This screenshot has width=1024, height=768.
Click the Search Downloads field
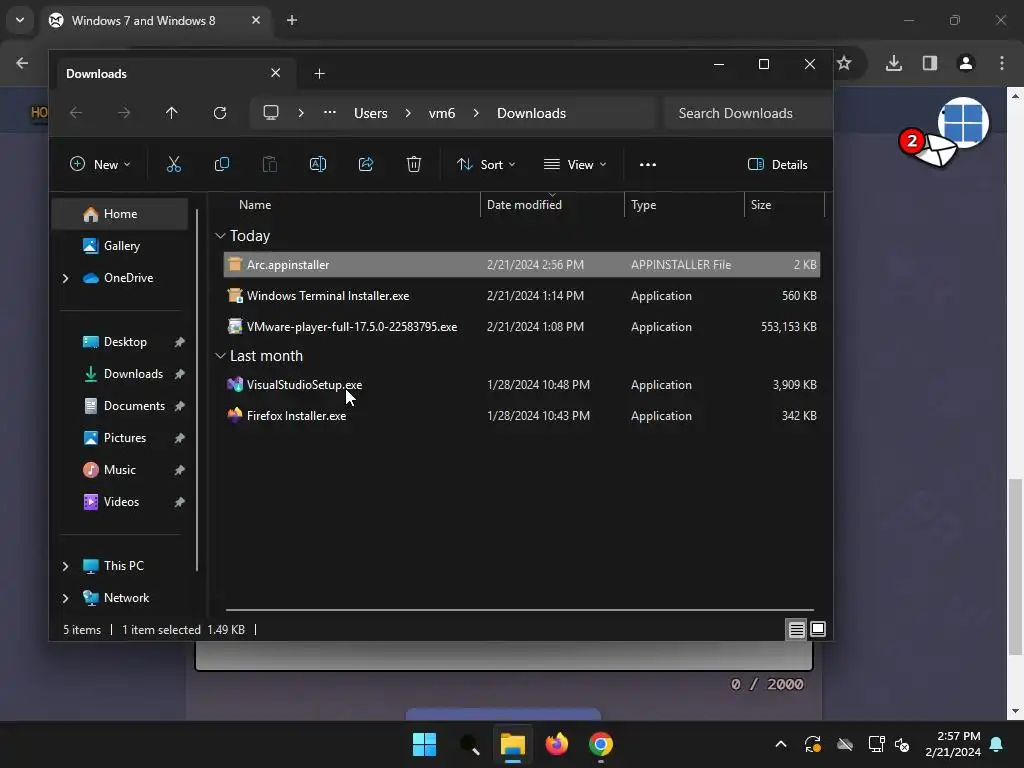click(x=748, y=113)
